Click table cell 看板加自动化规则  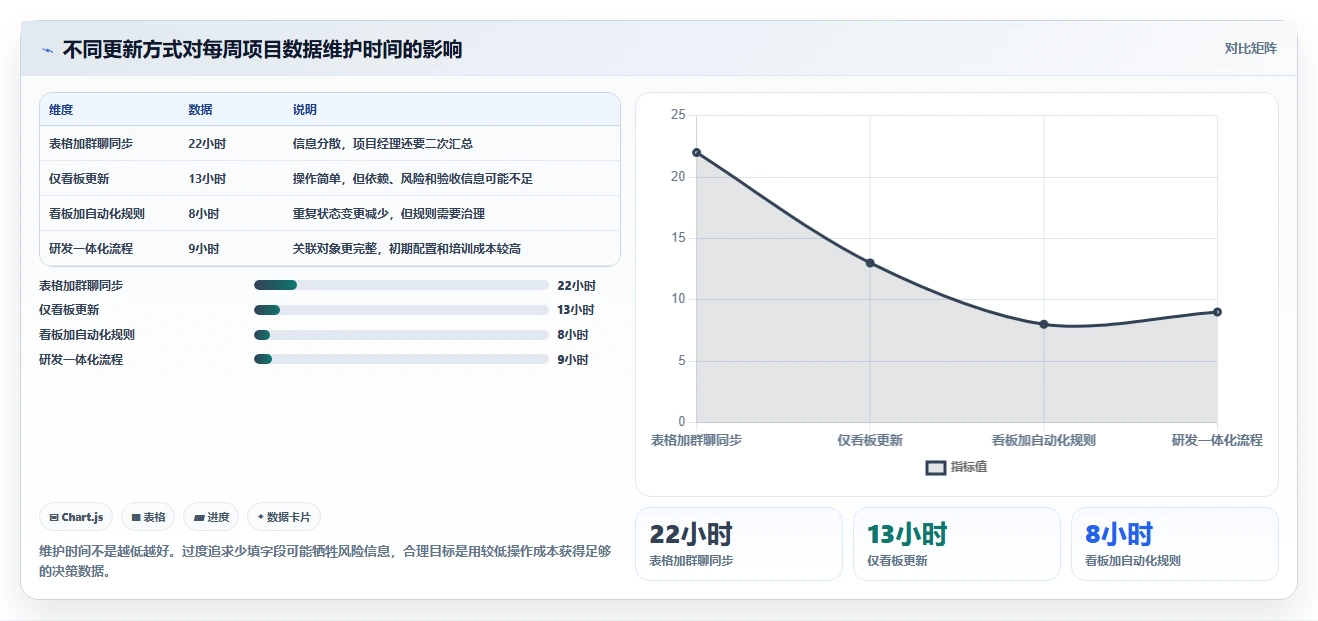(97, 214)
